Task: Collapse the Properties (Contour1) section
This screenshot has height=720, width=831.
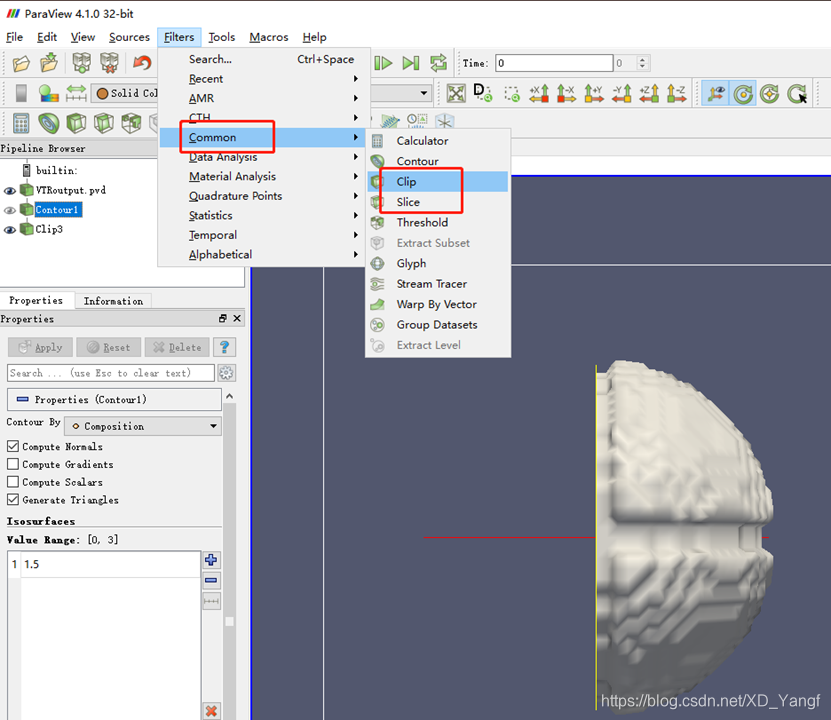Action: point(114,399)
